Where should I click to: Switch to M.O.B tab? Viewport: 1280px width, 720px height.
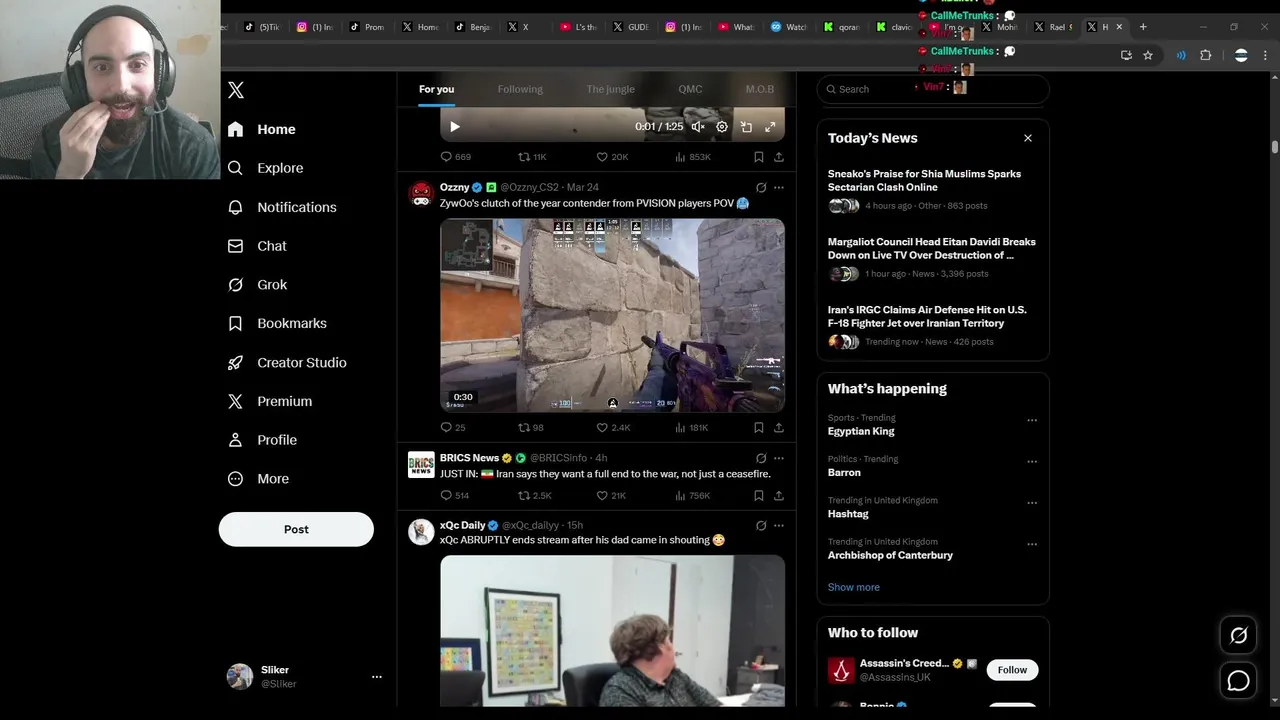tap(759, 89)
